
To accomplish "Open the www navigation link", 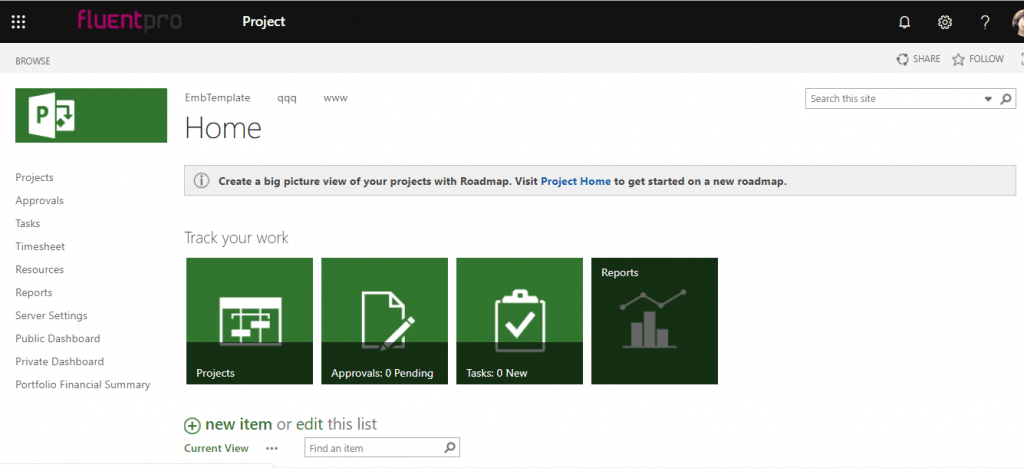I will 336,98.
